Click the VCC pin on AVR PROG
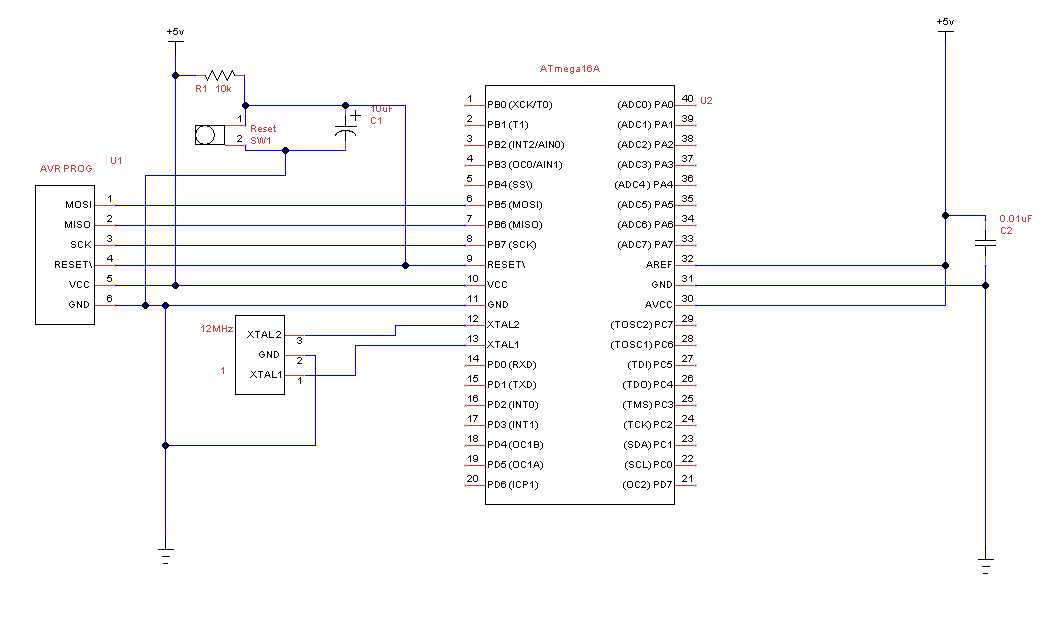The width and height of the screenshot is (1060, 630). click(79, 285)
